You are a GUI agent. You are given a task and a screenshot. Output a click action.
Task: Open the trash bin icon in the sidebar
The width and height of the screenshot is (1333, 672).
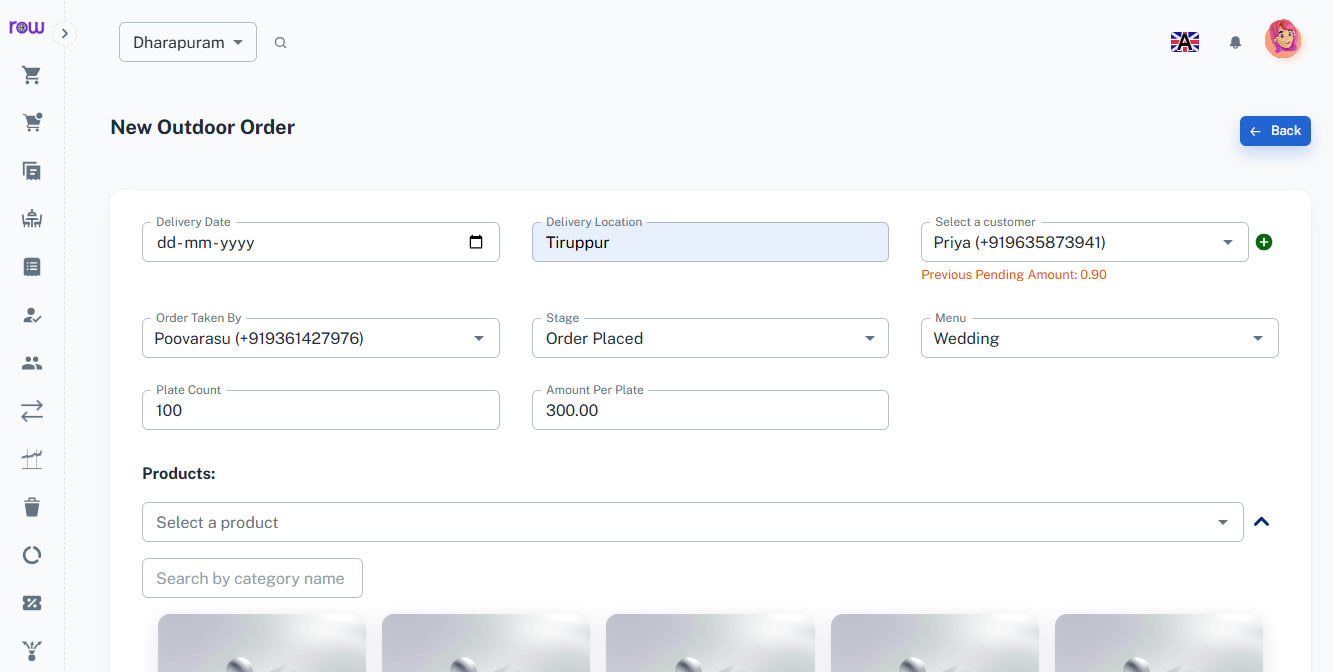tap(31, 507)
